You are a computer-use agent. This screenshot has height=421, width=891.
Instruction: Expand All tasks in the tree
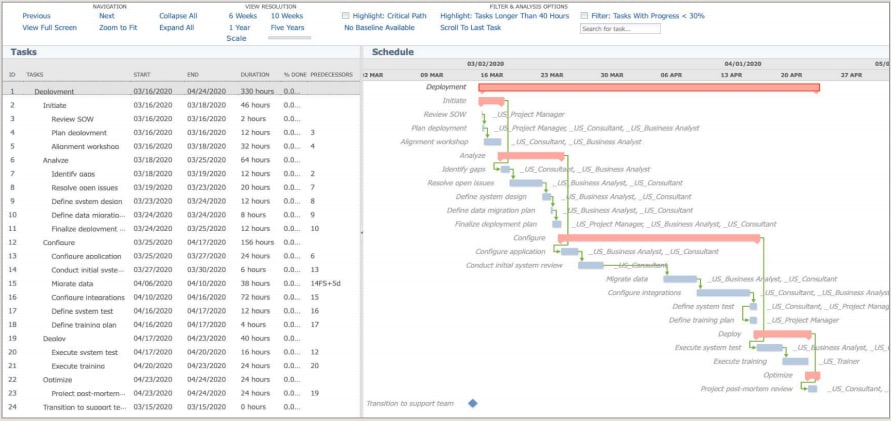(x=177, y=27)
